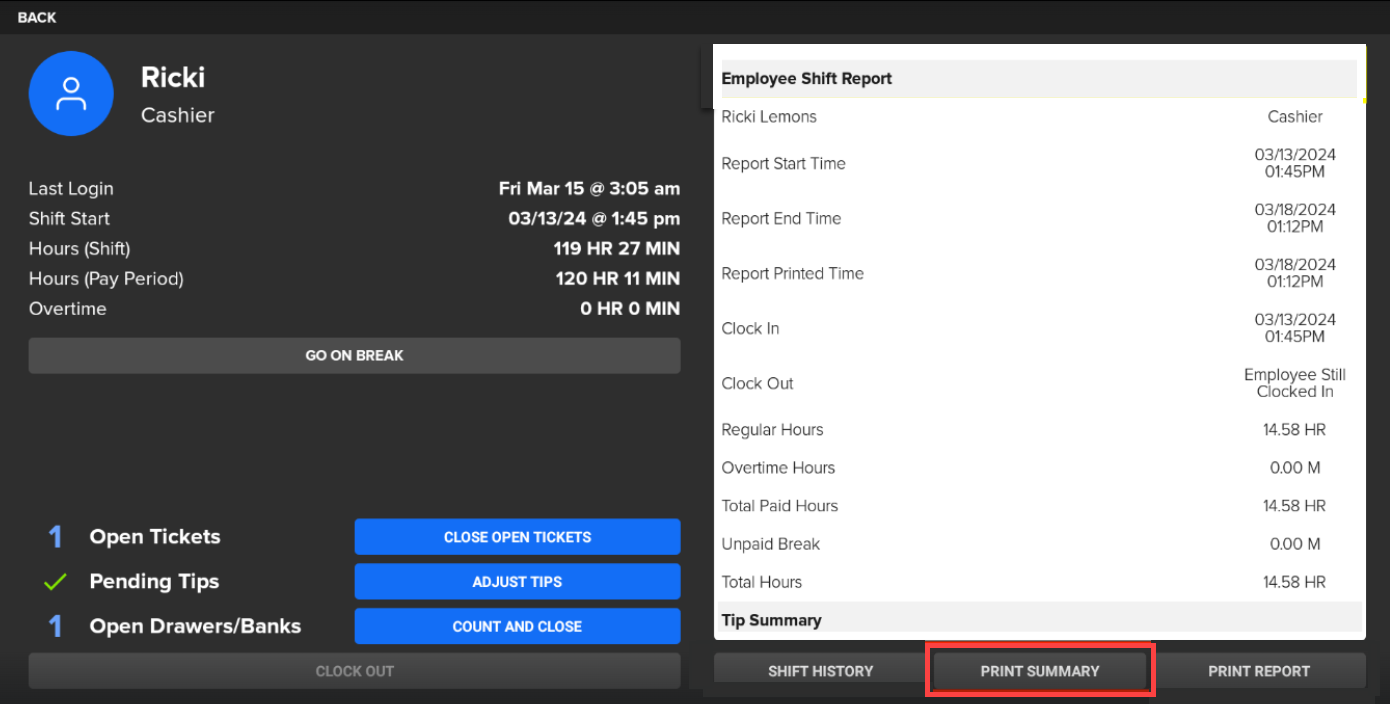Viewport: 1390px width, 704px height.
Task: Go back using the BACK button
Action: (37, 18)
